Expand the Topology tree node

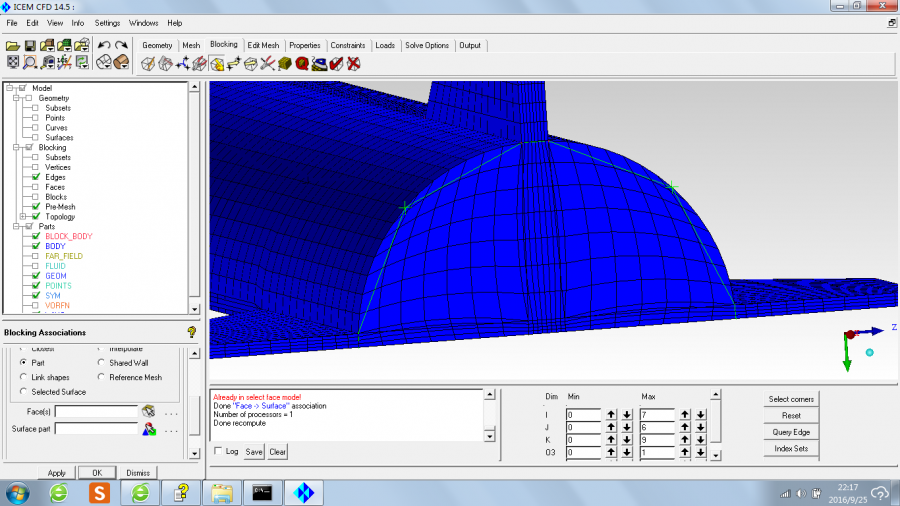click(x=23, y=217)
